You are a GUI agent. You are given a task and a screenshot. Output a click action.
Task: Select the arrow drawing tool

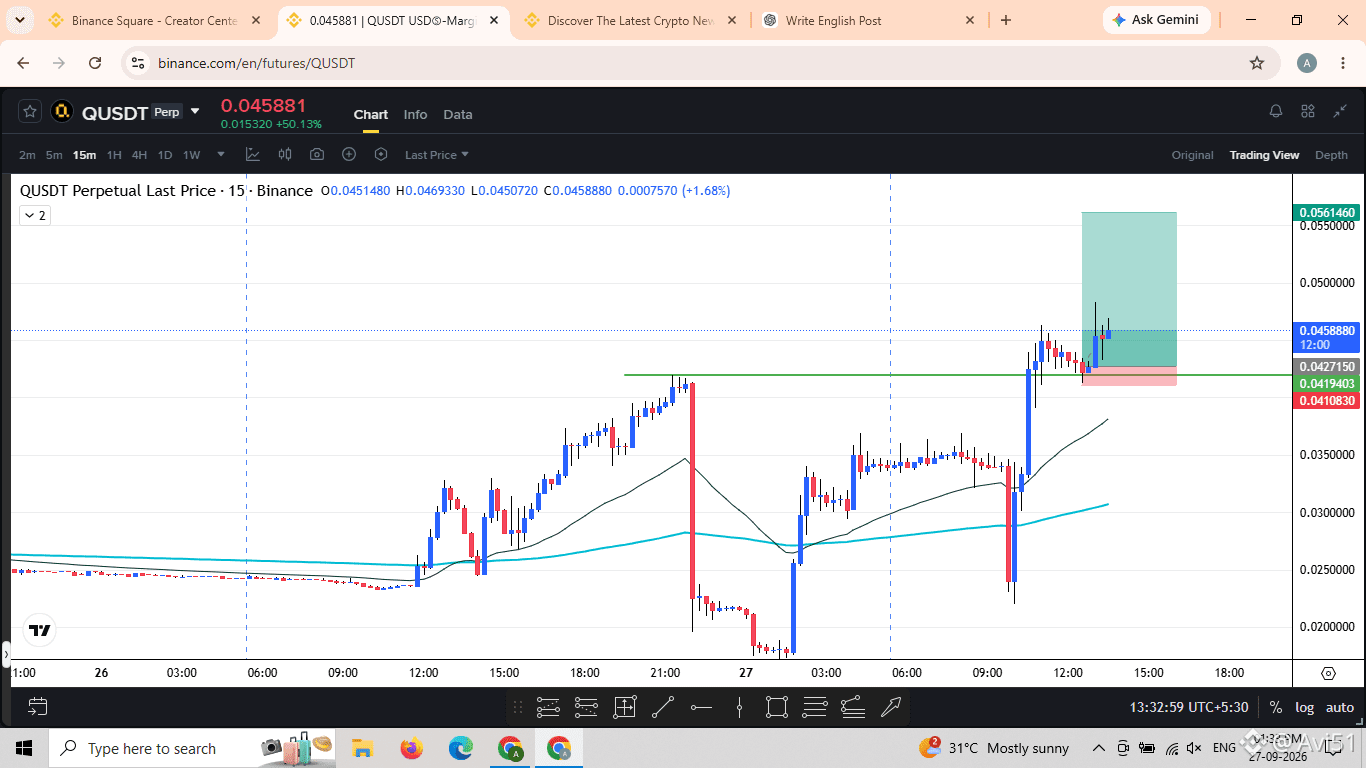(891, 708)
